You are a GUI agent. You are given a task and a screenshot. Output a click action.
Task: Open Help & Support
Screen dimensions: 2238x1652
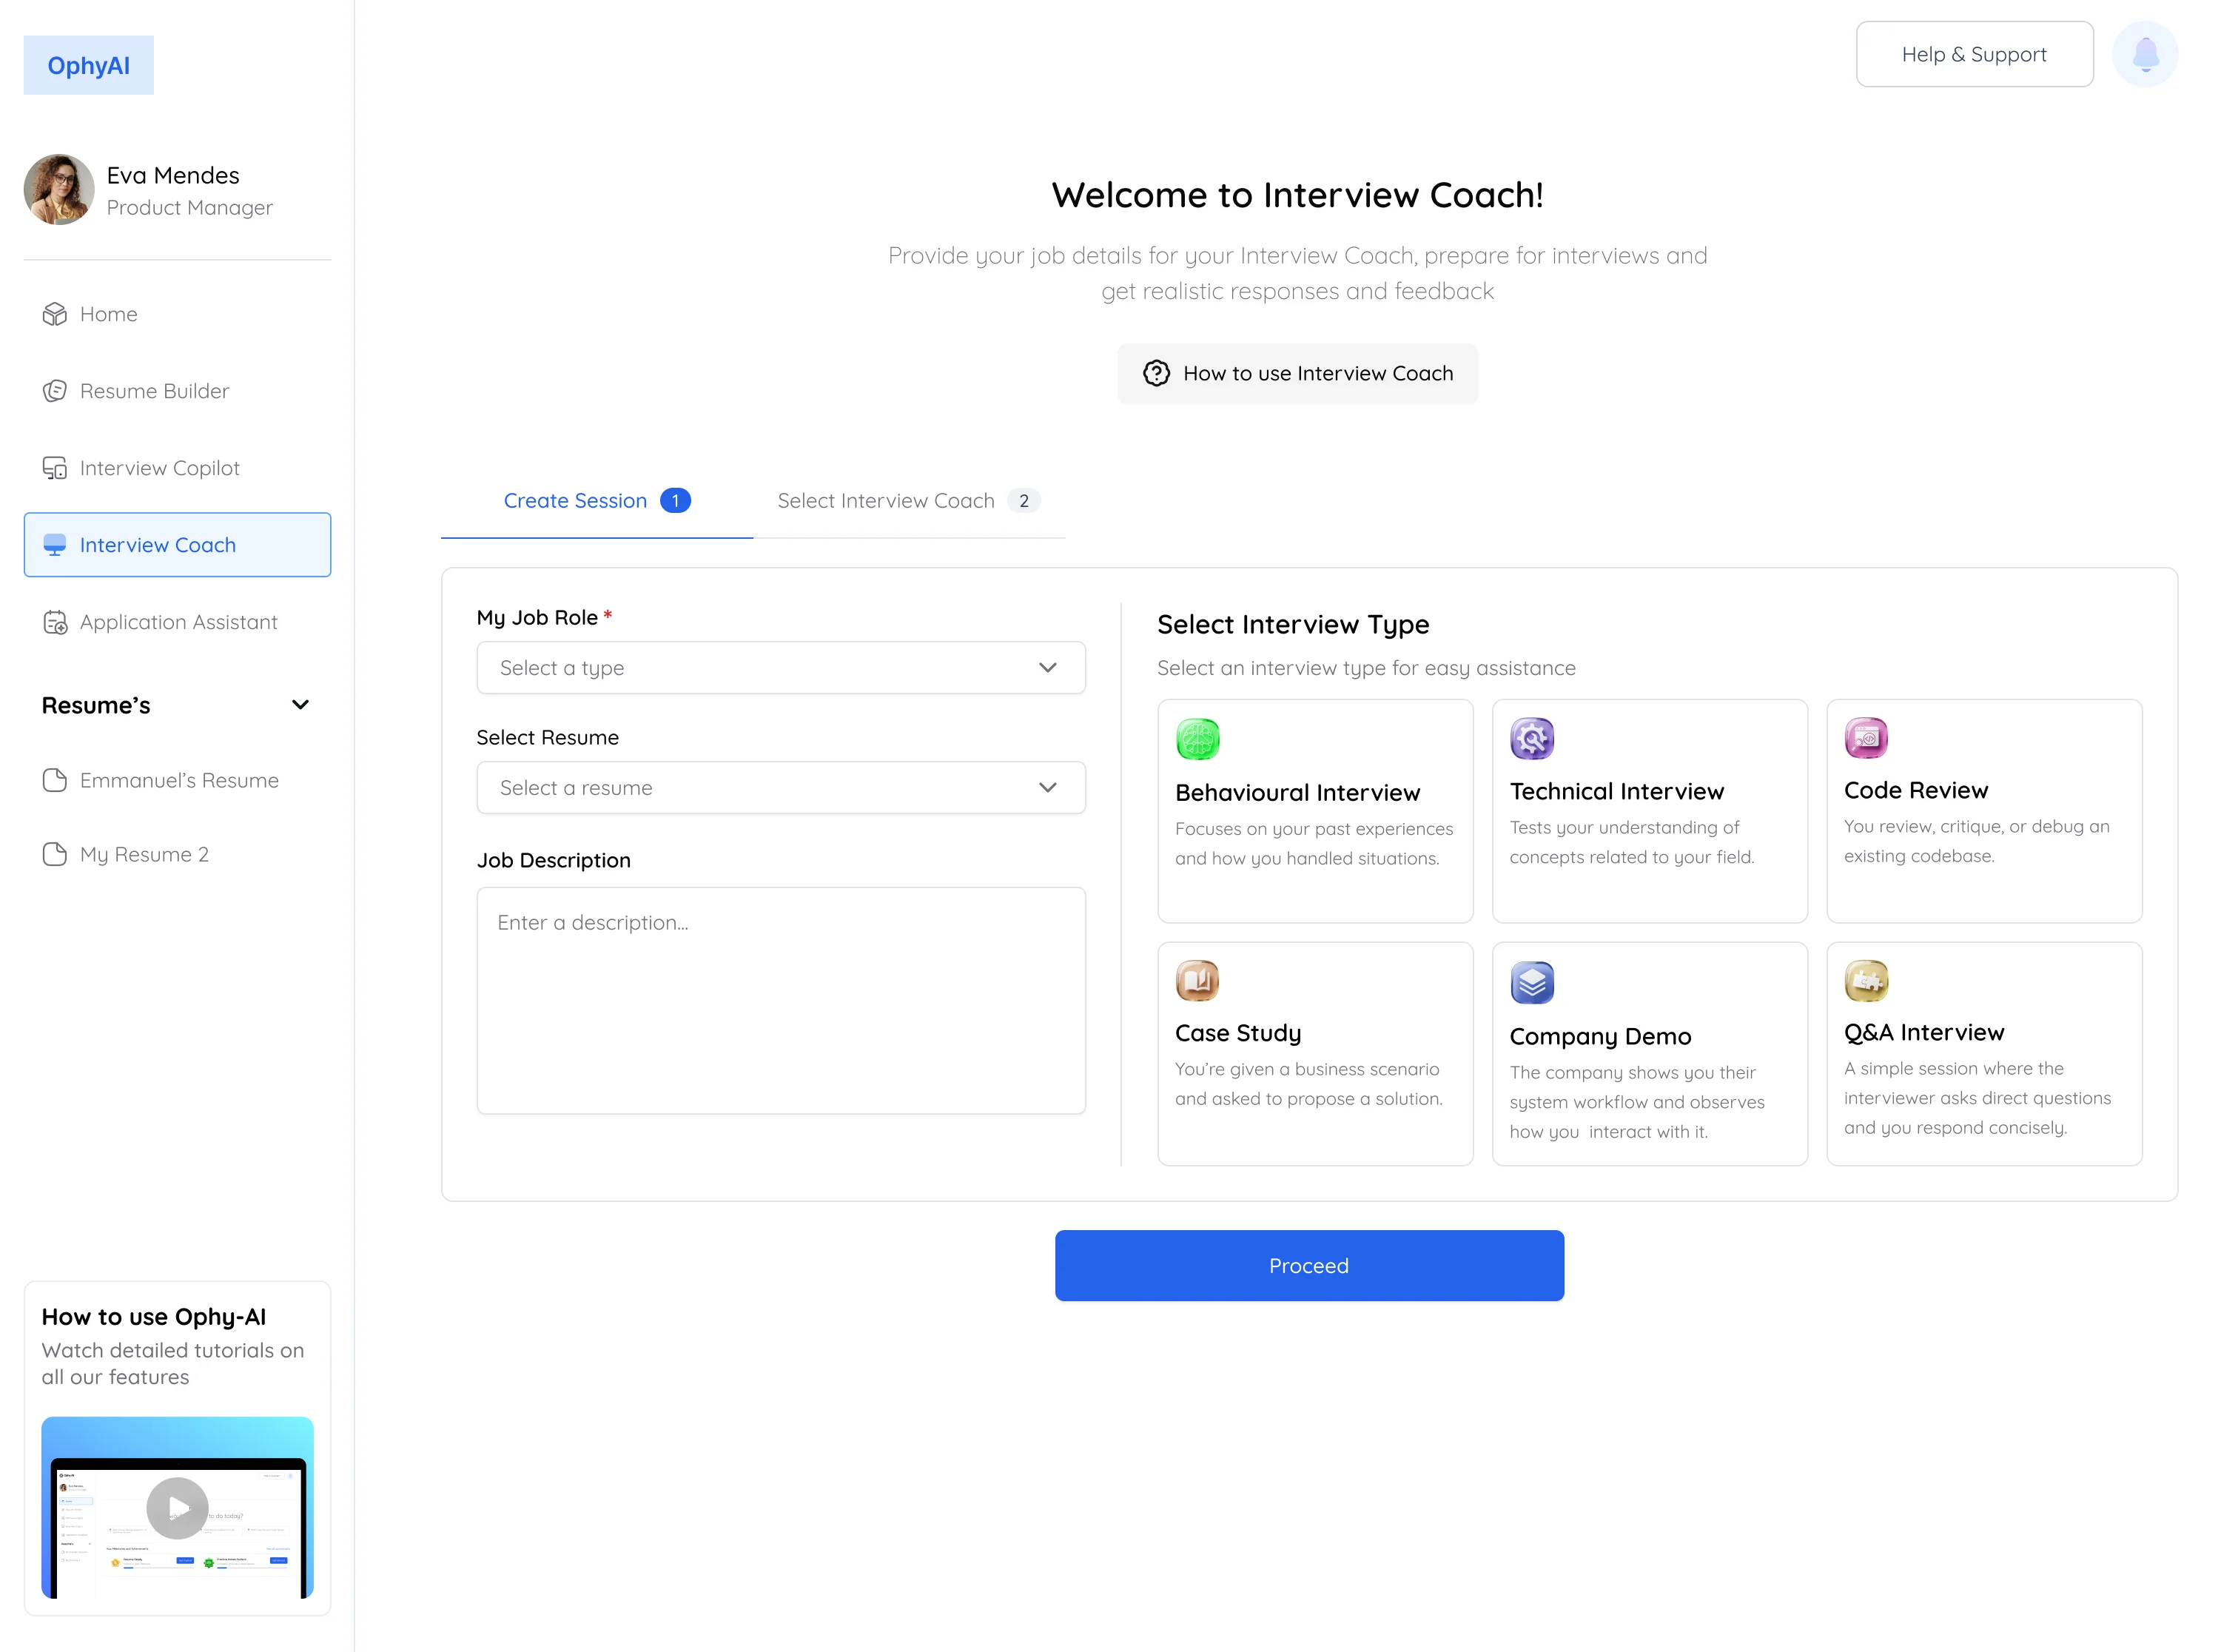click(1973, 54)
